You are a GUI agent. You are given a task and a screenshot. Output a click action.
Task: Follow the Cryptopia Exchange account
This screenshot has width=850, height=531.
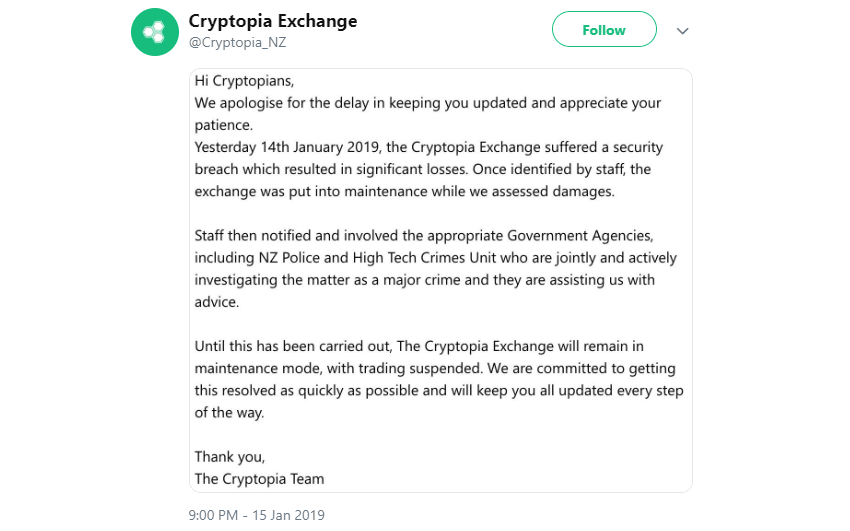(604, 30)
